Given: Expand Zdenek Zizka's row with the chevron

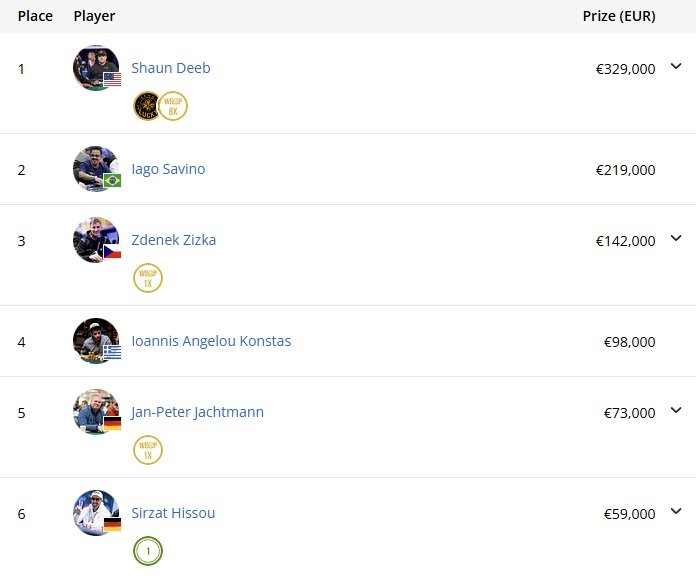Looking at the screenshot, I should tap(676, 239).
